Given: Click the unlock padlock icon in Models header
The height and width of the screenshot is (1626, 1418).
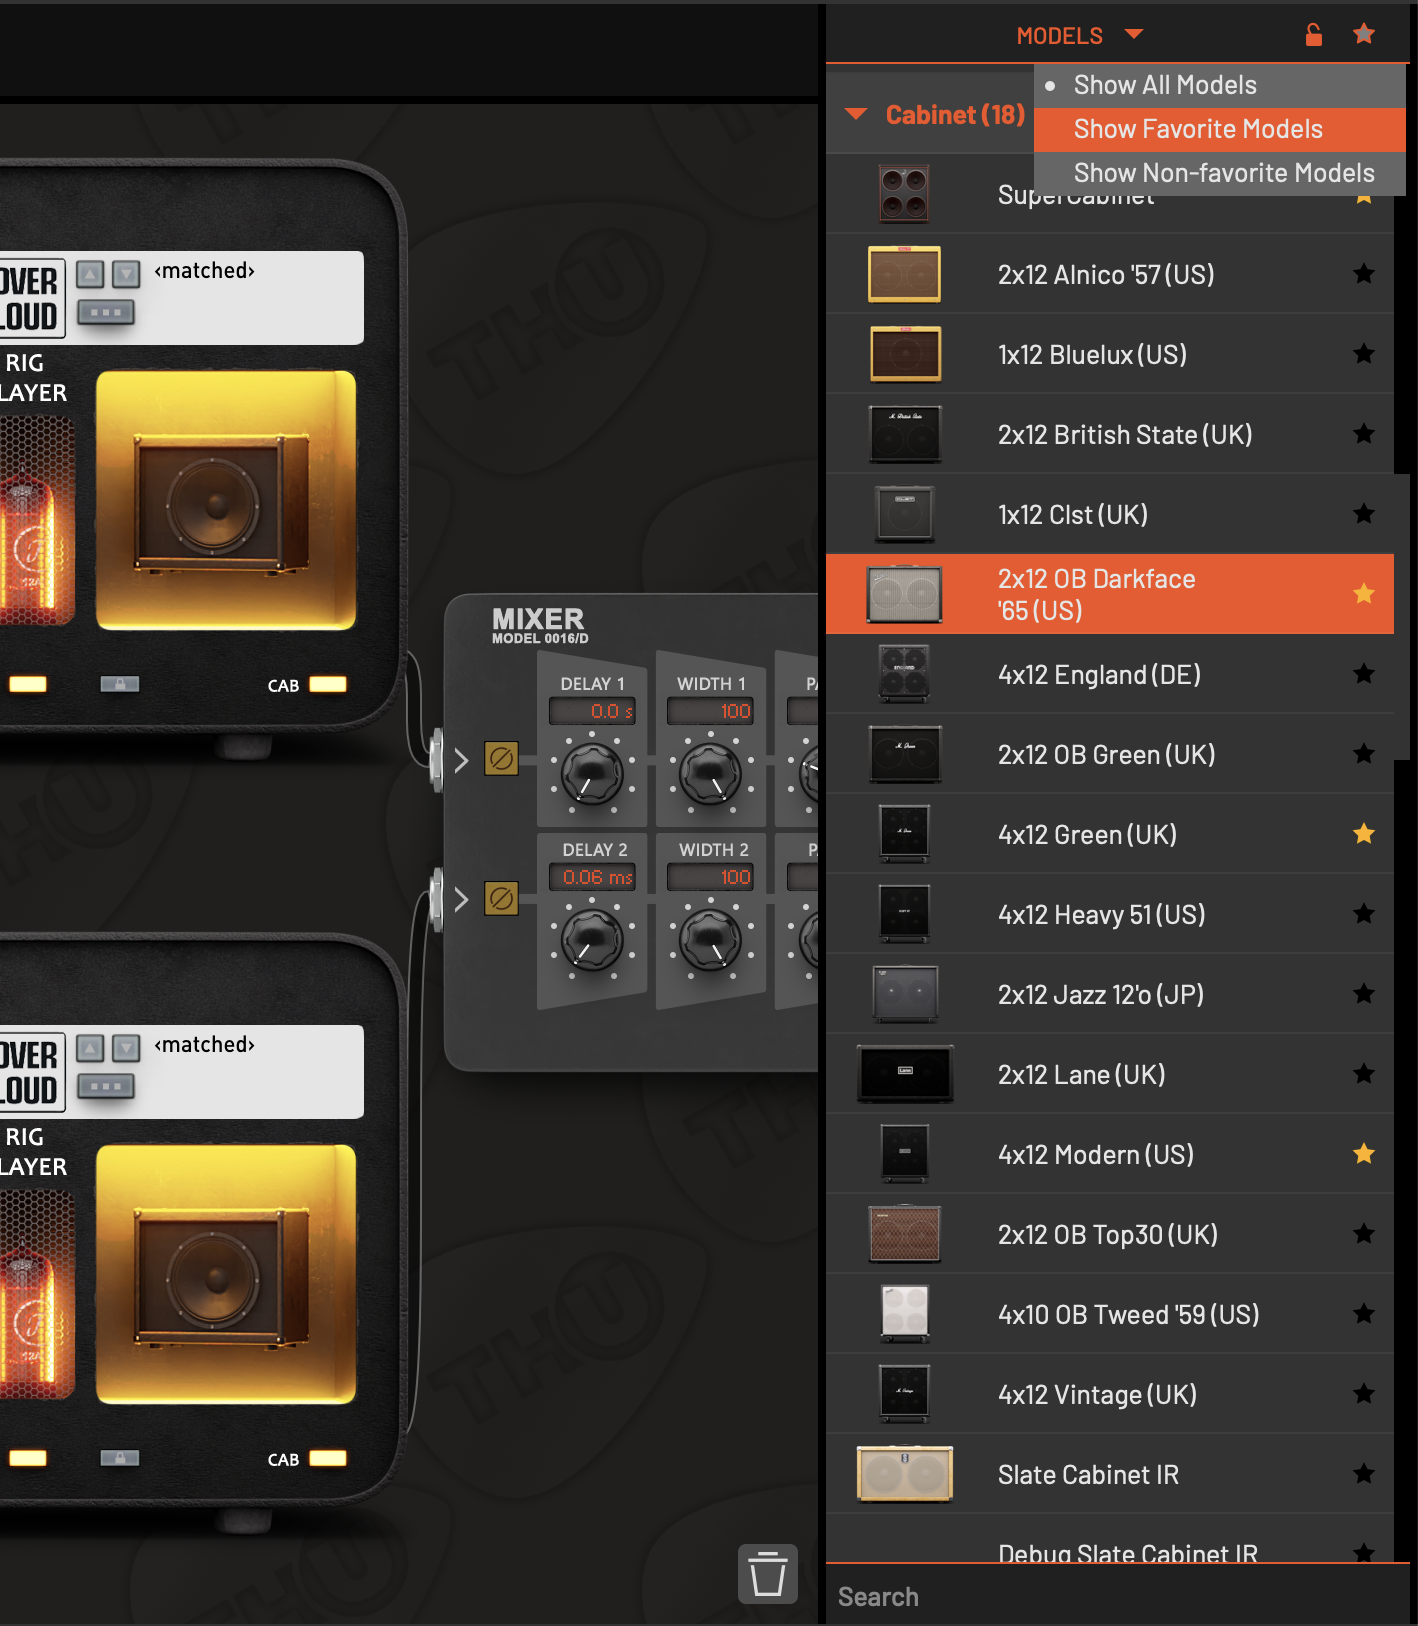Looking at the screenshot, I should coord(1313,35).
